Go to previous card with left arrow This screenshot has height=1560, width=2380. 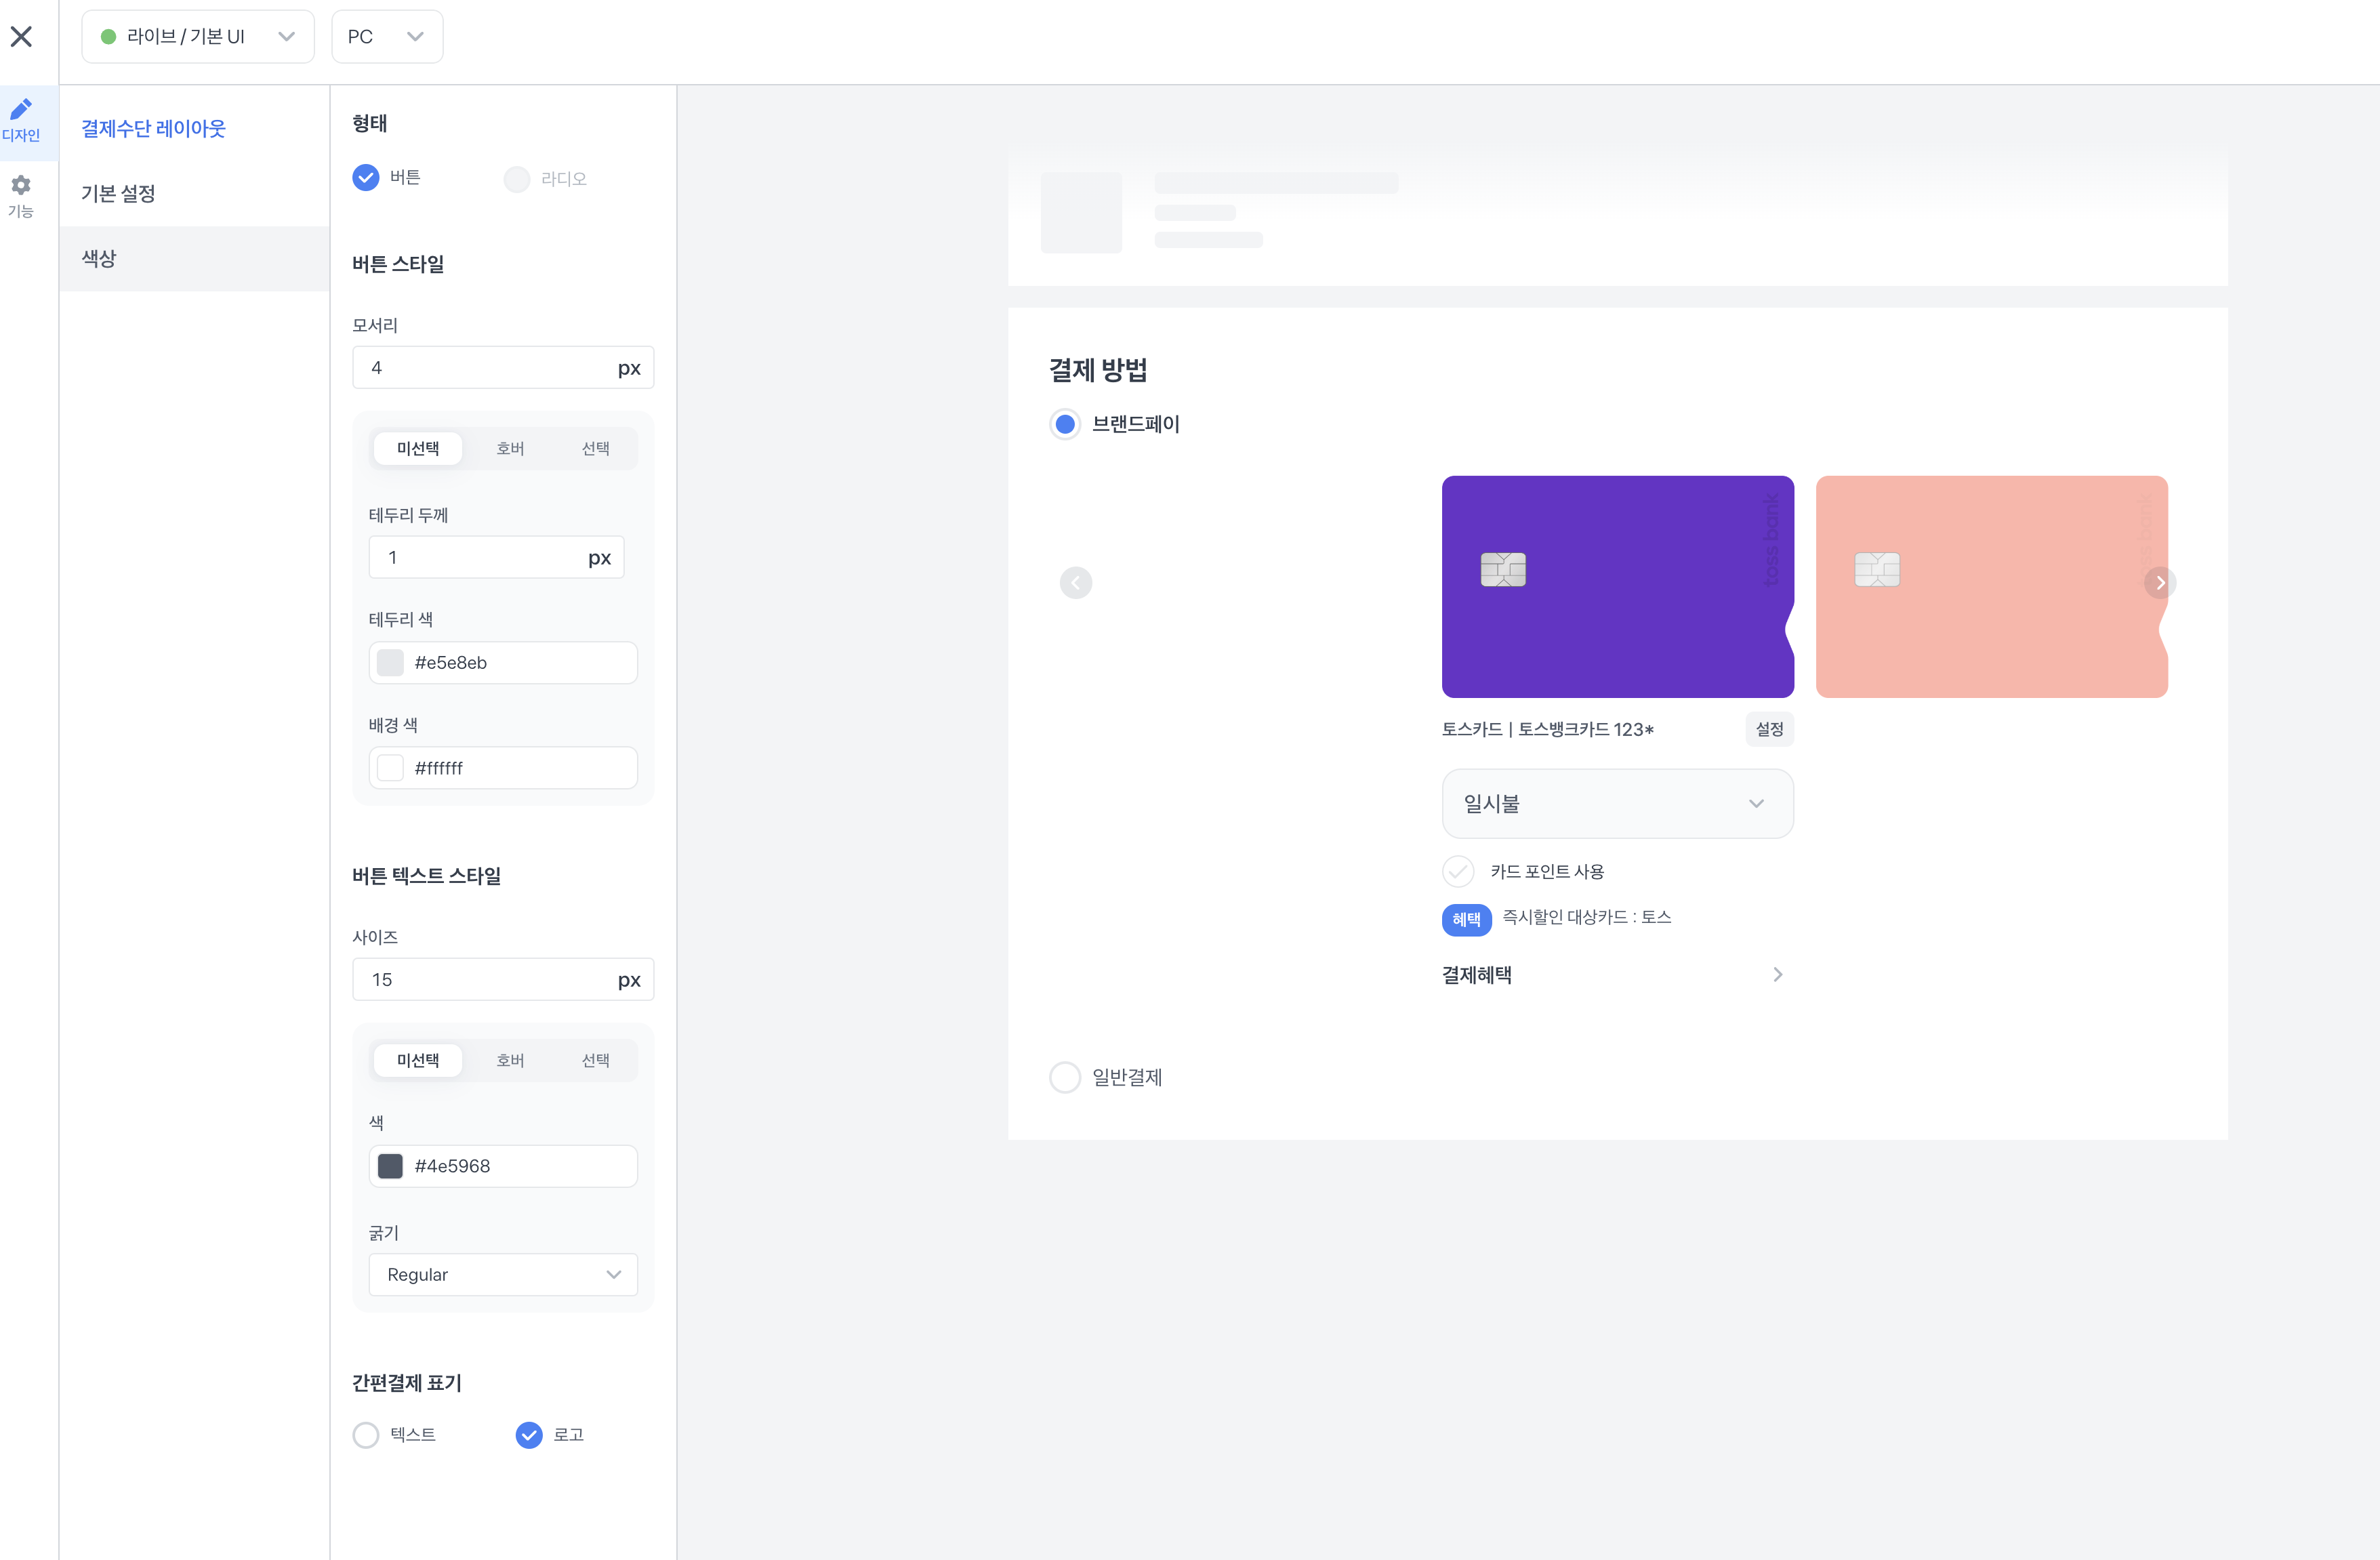coord(1075,583)
